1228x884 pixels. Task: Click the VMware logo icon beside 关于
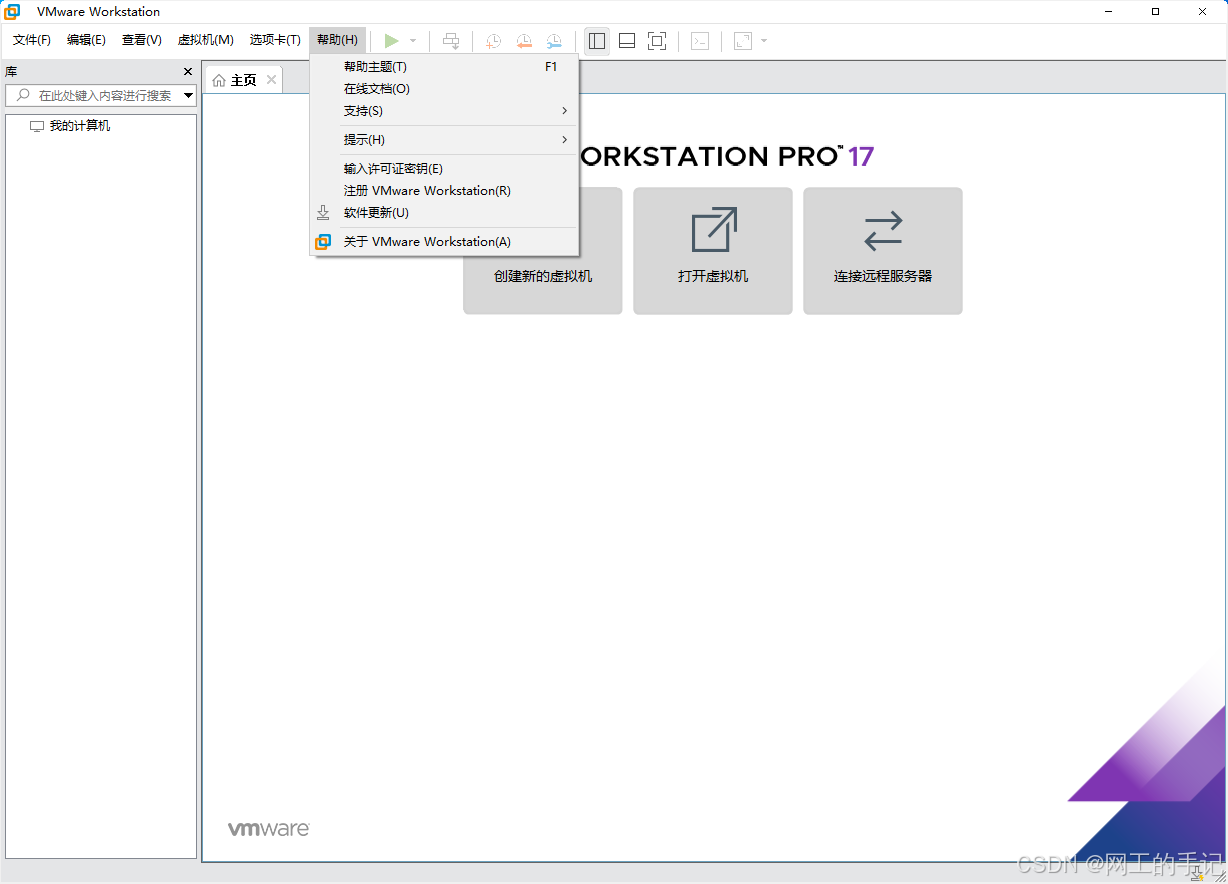(323, 242)
